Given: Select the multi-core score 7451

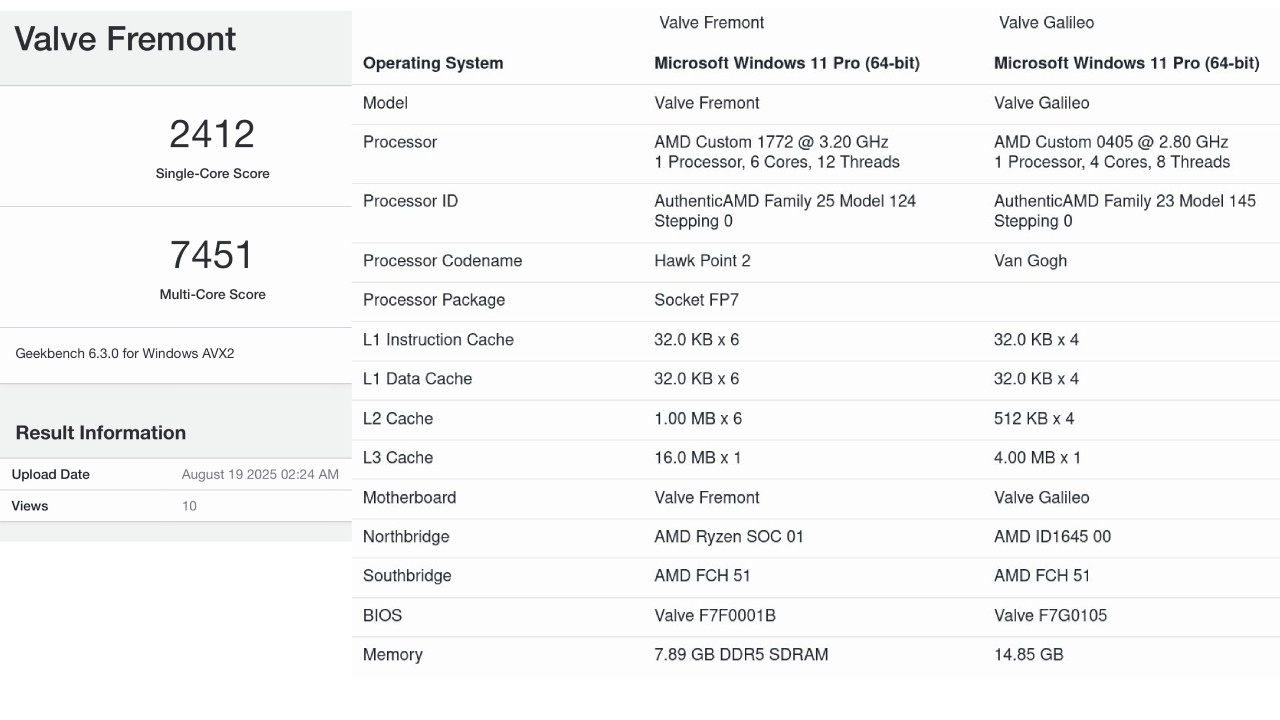Looking at the screenshot, I should click(212, 255).
